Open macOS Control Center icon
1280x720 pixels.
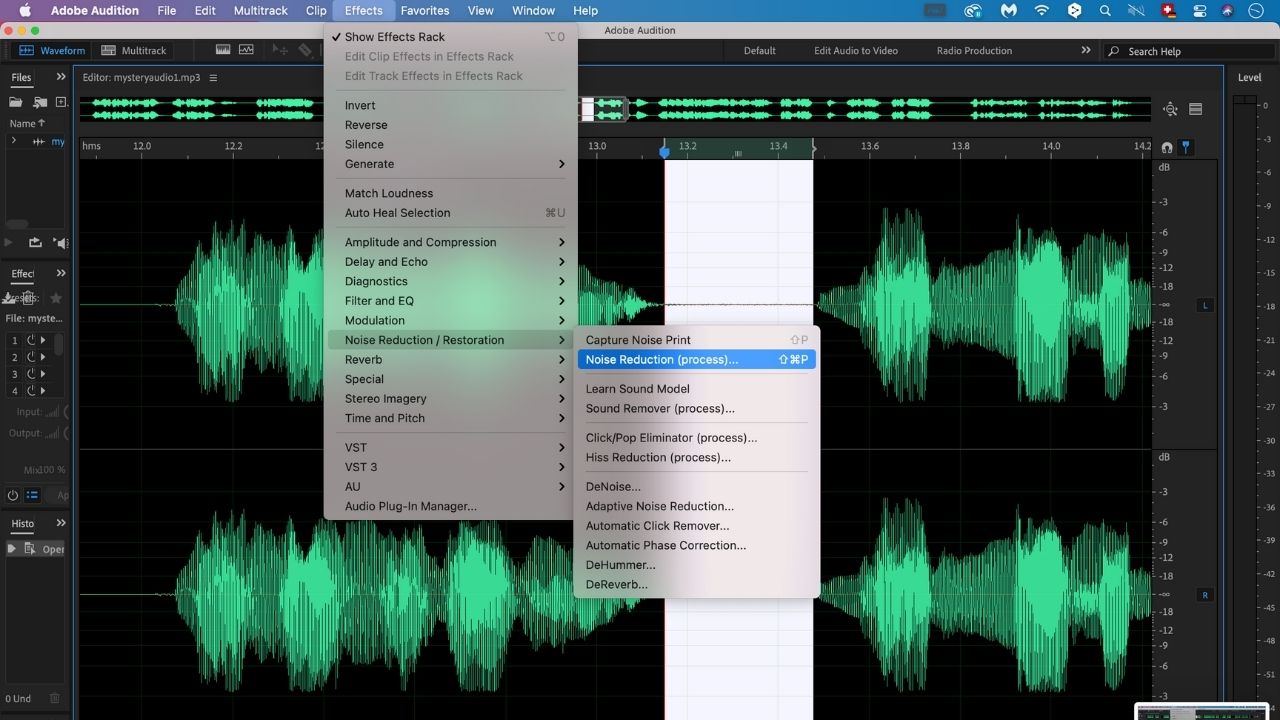point(1200,11)
